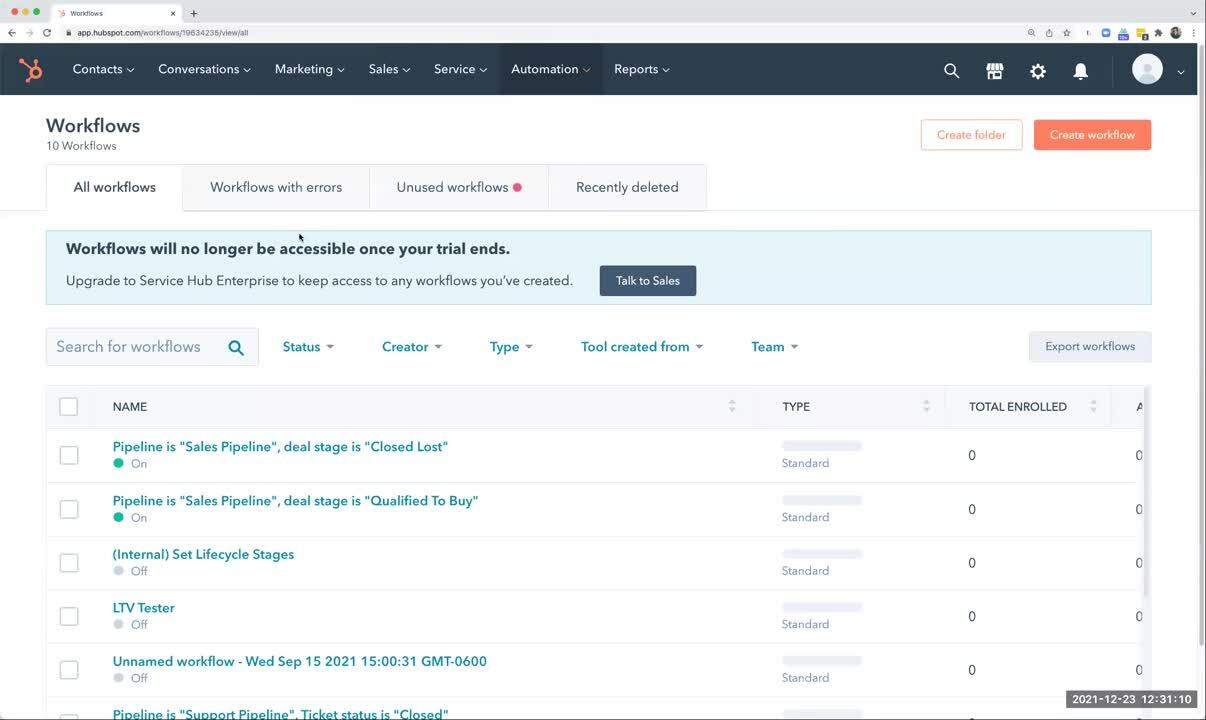Click the Talk to Sales button
This screenshot has width=1206, height=720.
648,281
